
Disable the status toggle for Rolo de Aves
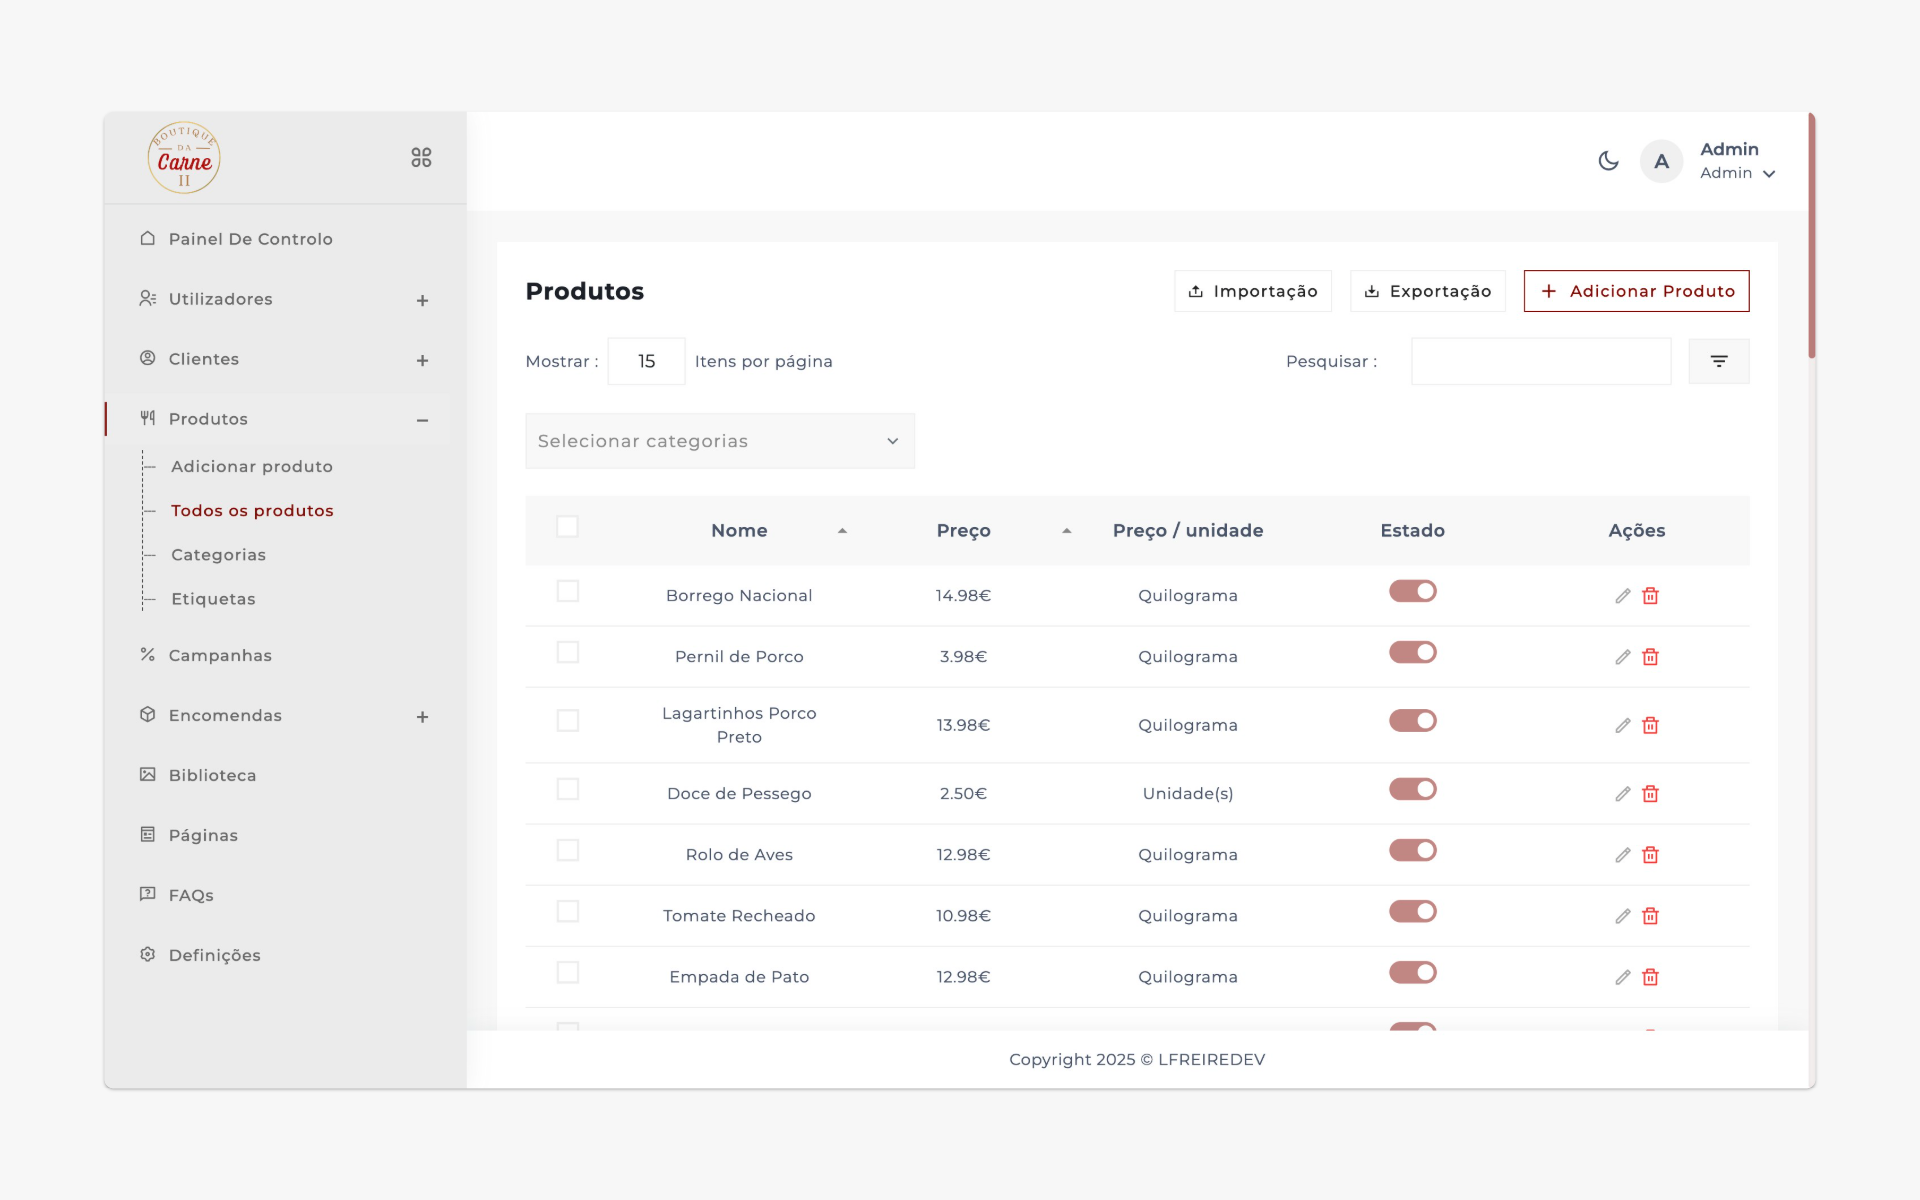point(1412,850)
